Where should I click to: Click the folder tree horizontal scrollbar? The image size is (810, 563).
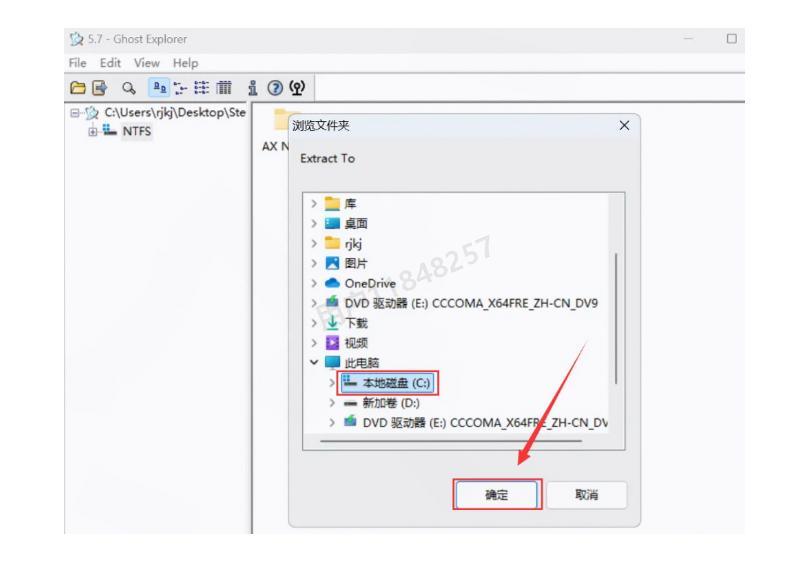coord(451,441)
